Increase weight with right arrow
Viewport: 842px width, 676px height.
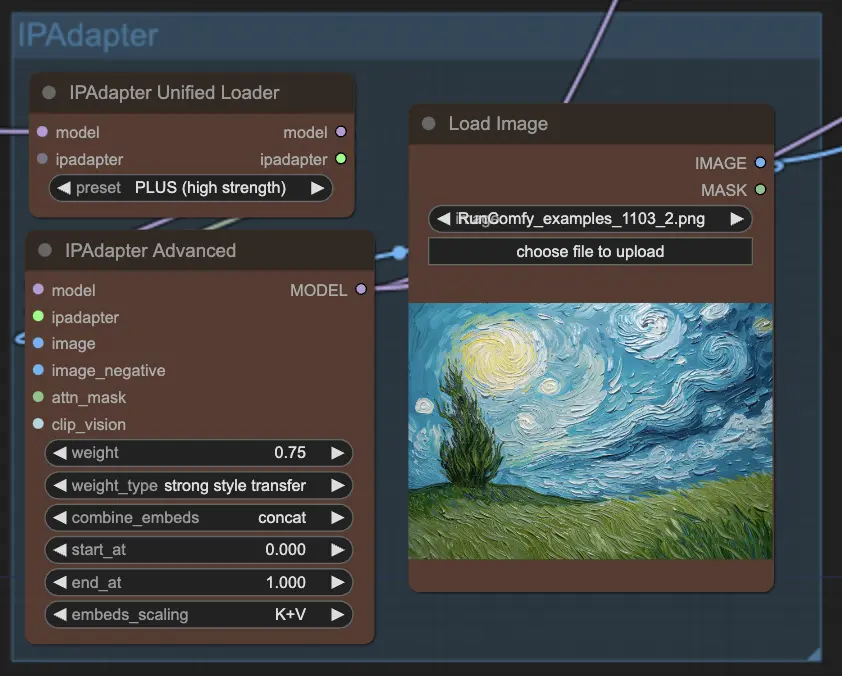[x=338, y=453]
